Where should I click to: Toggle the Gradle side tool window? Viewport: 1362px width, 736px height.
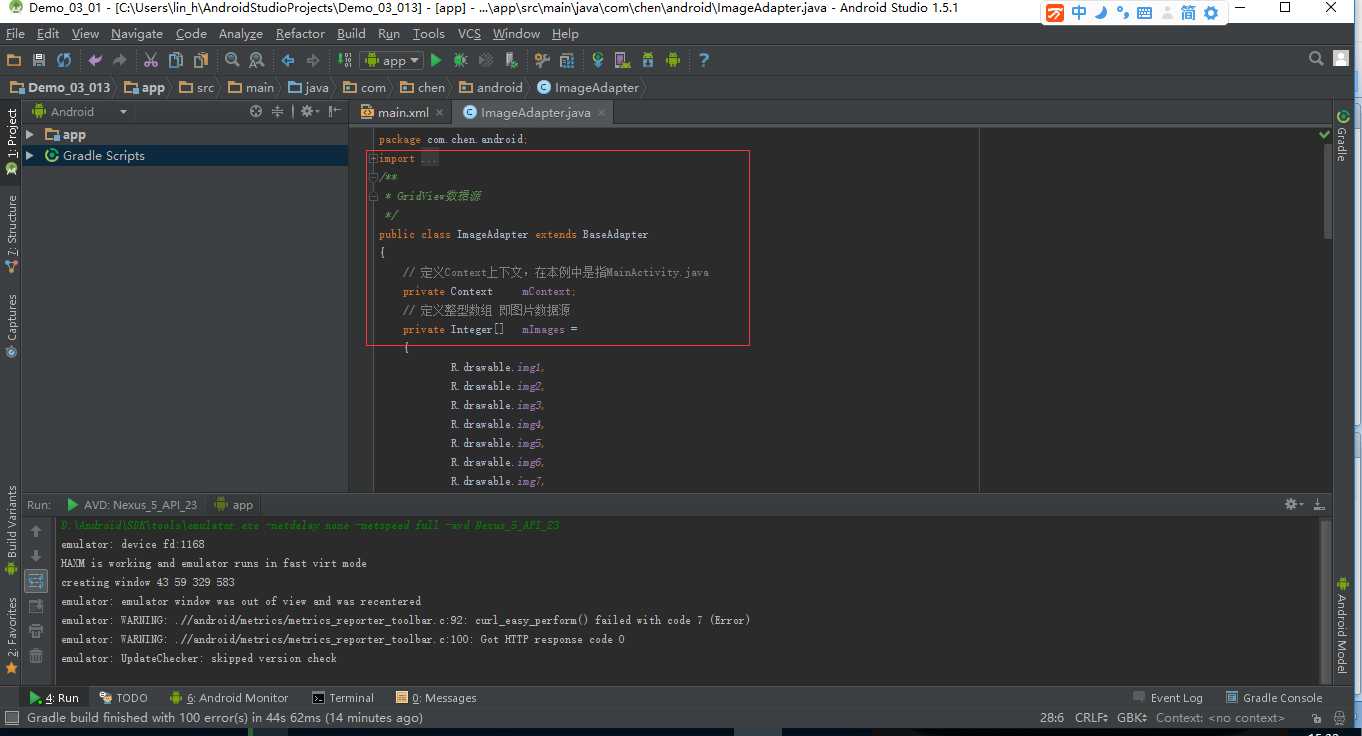[1342, 136]
